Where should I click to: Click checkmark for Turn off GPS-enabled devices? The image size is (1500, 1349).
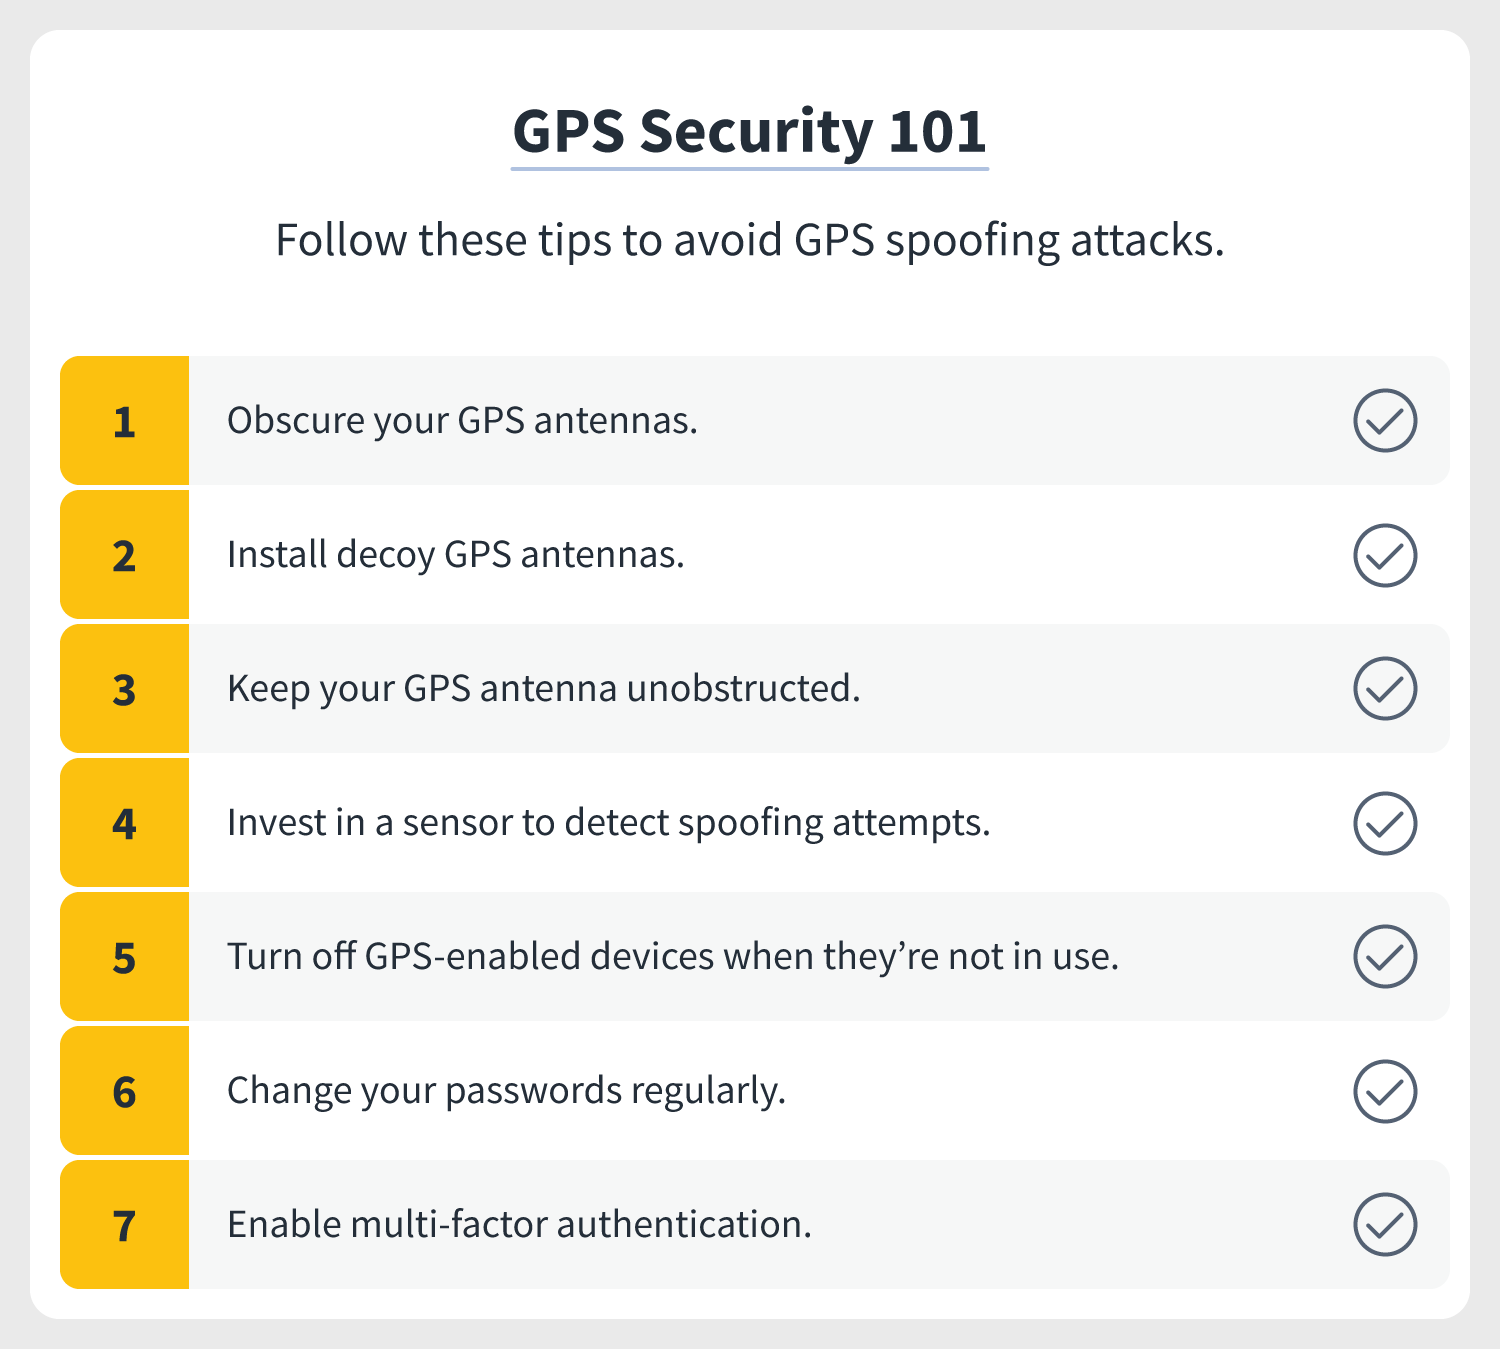click(x=1385, y=957)
